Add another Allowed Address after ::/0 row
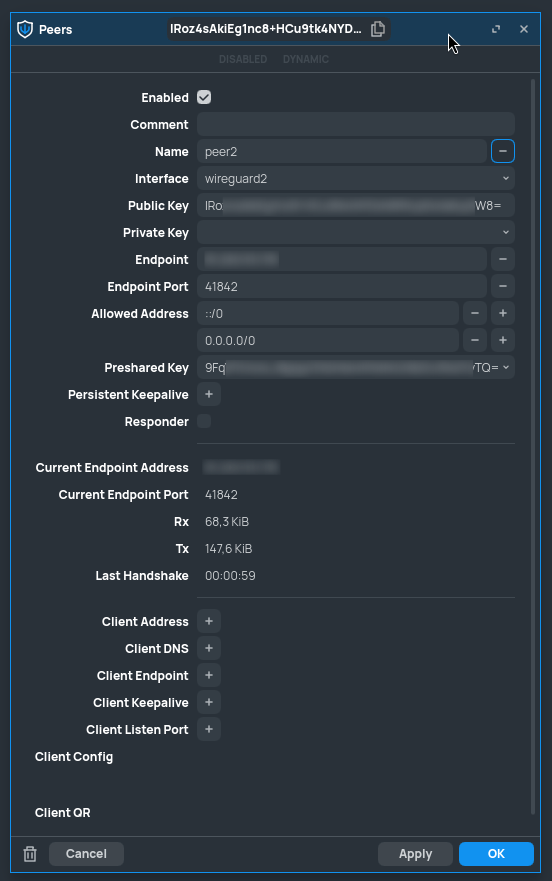The height and width of the screenshot is (881, 552). pyautogui.click(x=503, y=314)
